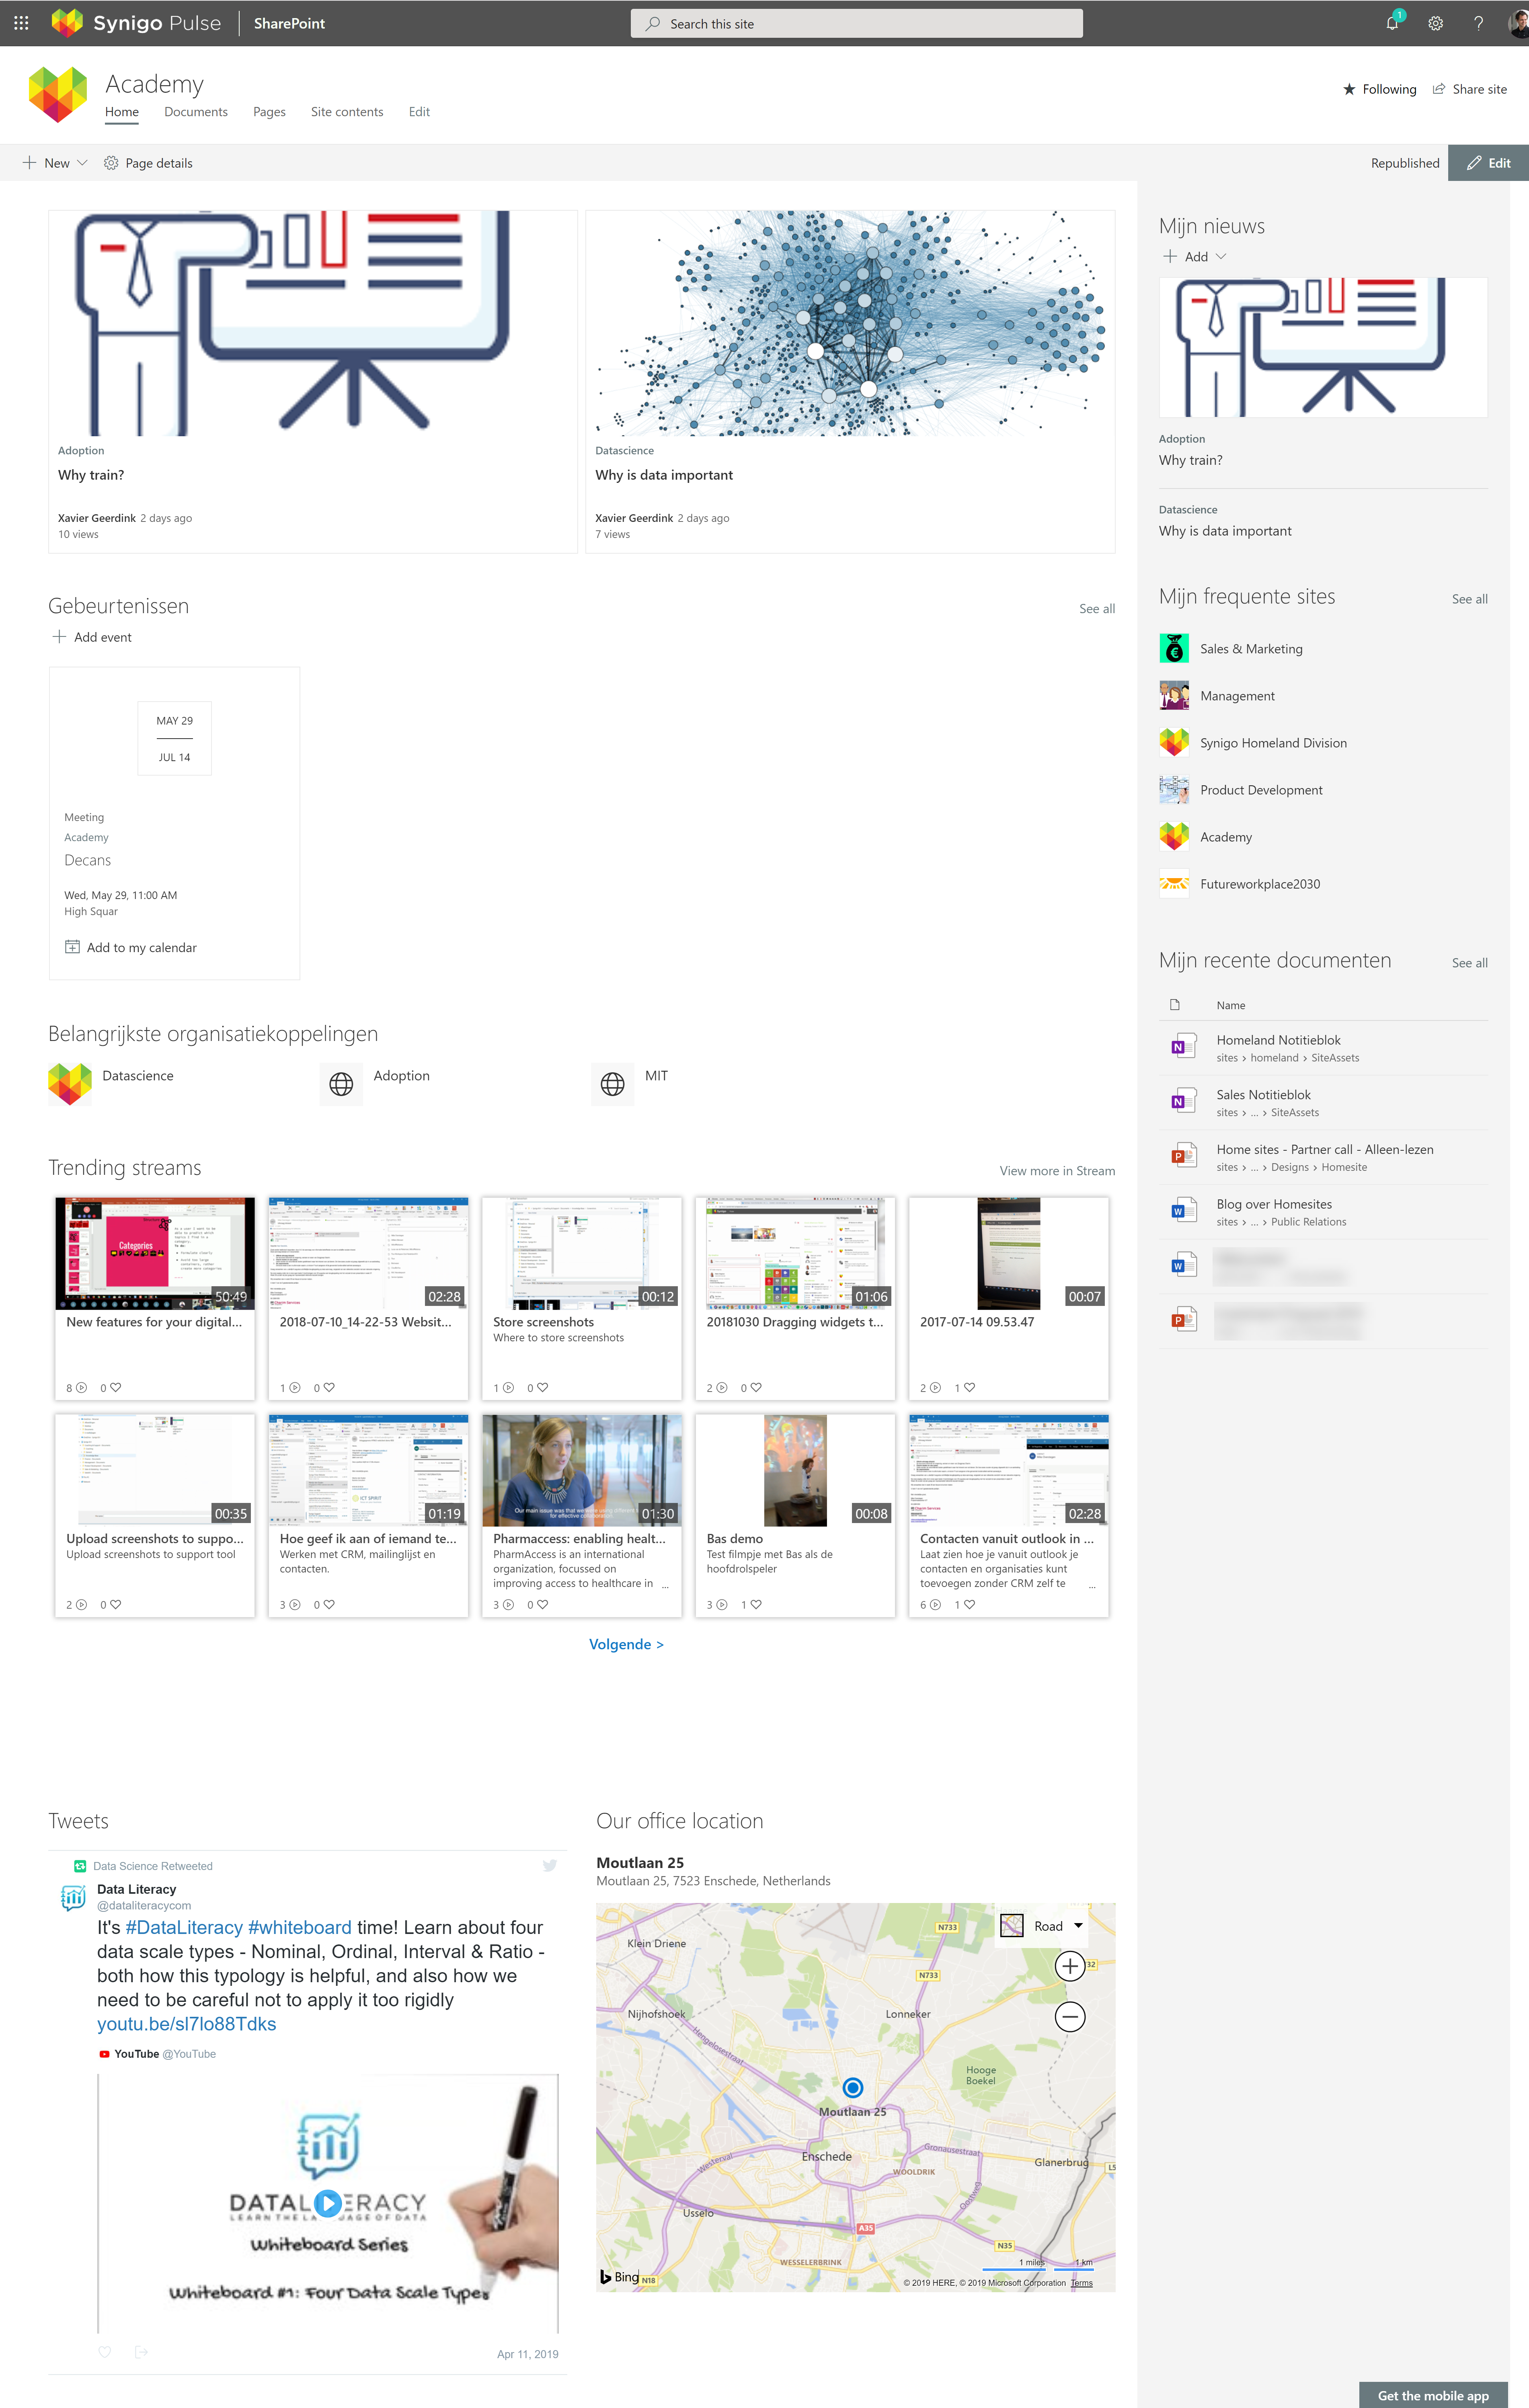Like the Data Literacy tweet heart icon
The height and width of the screenshot is (2408, 1529).
(x=105, y=2352)
